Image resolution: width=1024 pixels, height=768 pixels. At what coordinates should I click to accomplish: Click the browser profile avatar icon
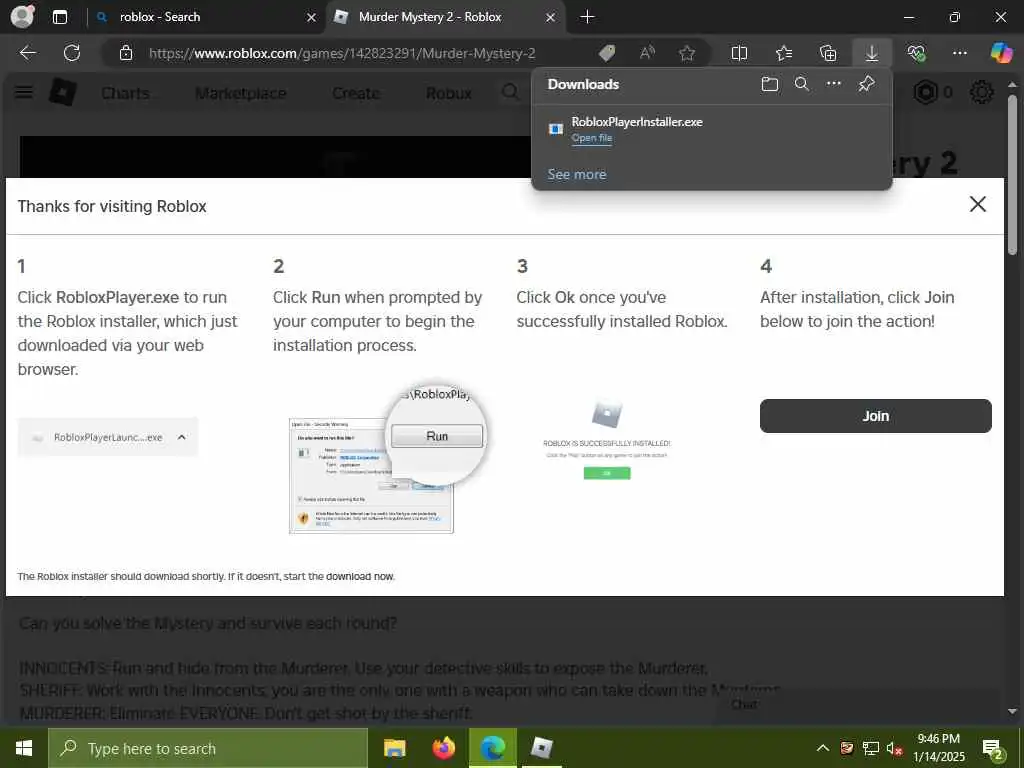[x=23, y=17]
